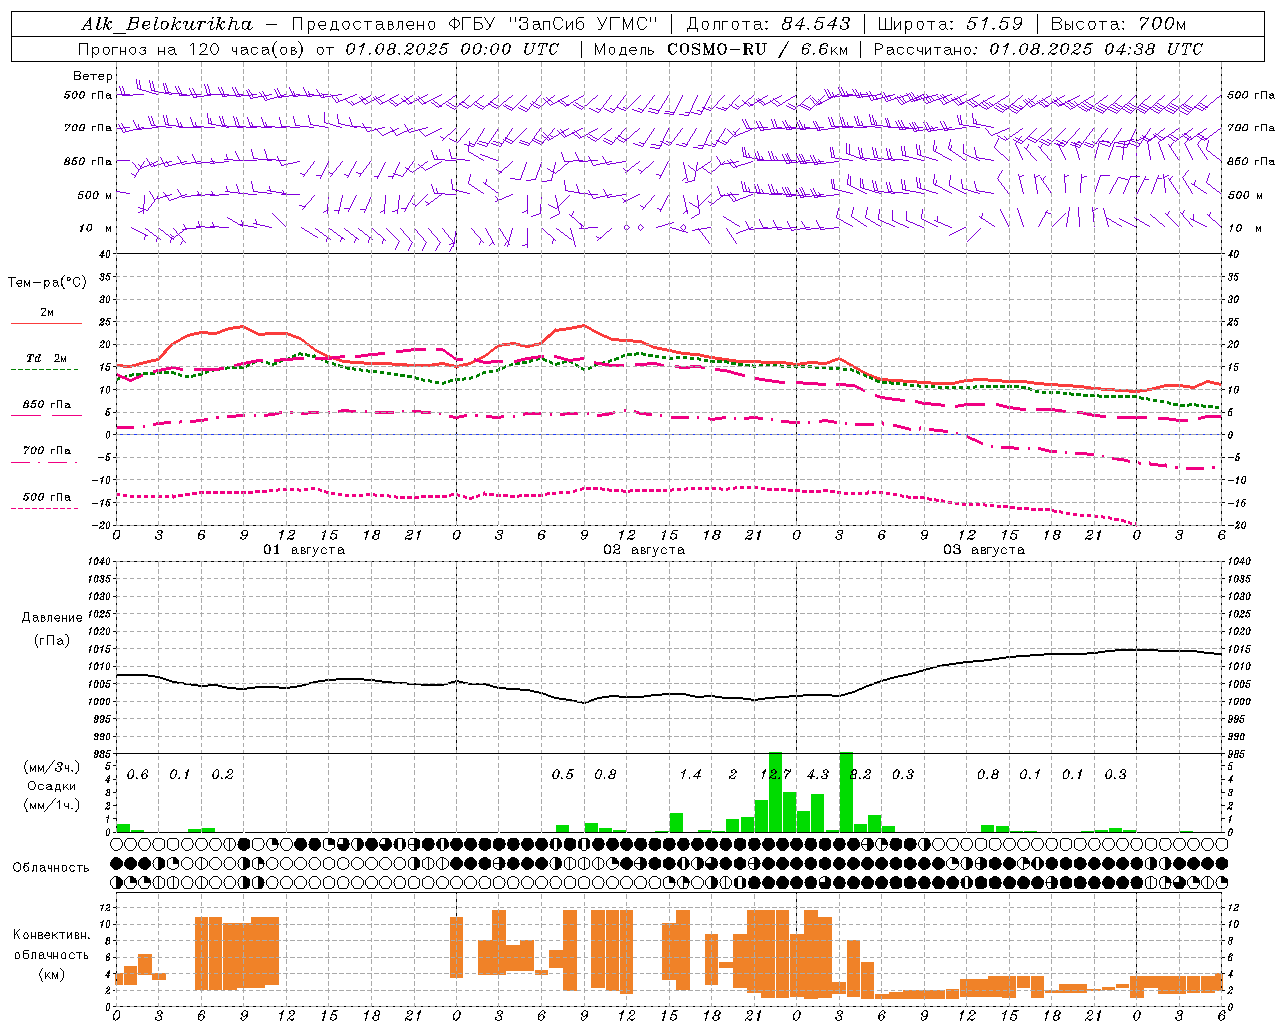Click the Ветер wind panel label
This screenshot has height=1024, width=1280.
(92, 76)
